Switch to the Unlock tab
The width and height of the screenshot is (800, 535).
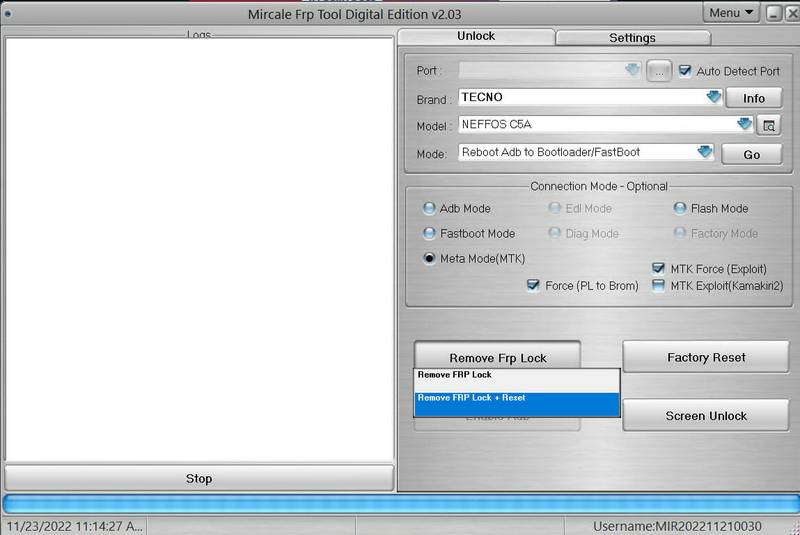476,36
